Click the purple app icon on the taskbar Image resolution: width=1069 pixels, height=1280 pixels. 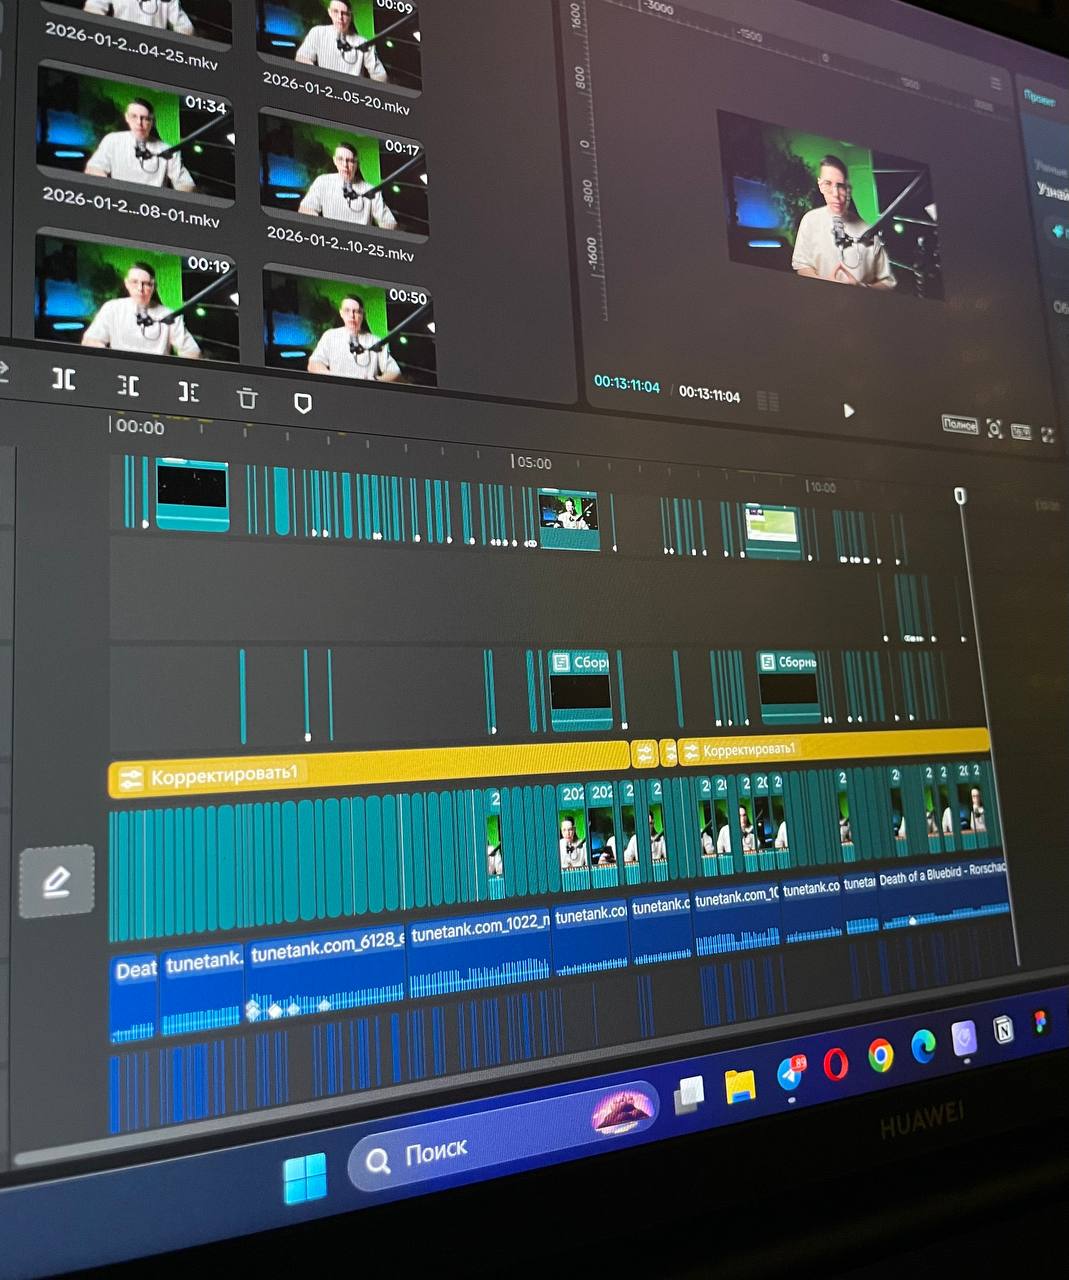coord(964,1038)
